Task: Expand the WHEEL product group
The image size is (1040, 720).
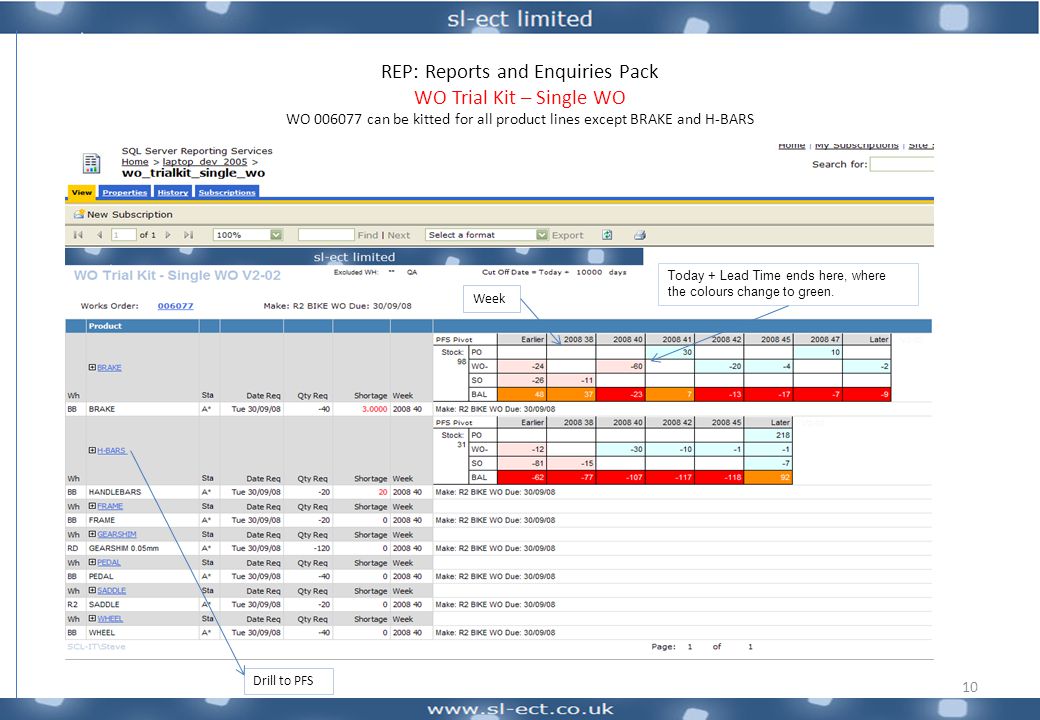Action: click(x=92, y=619)
